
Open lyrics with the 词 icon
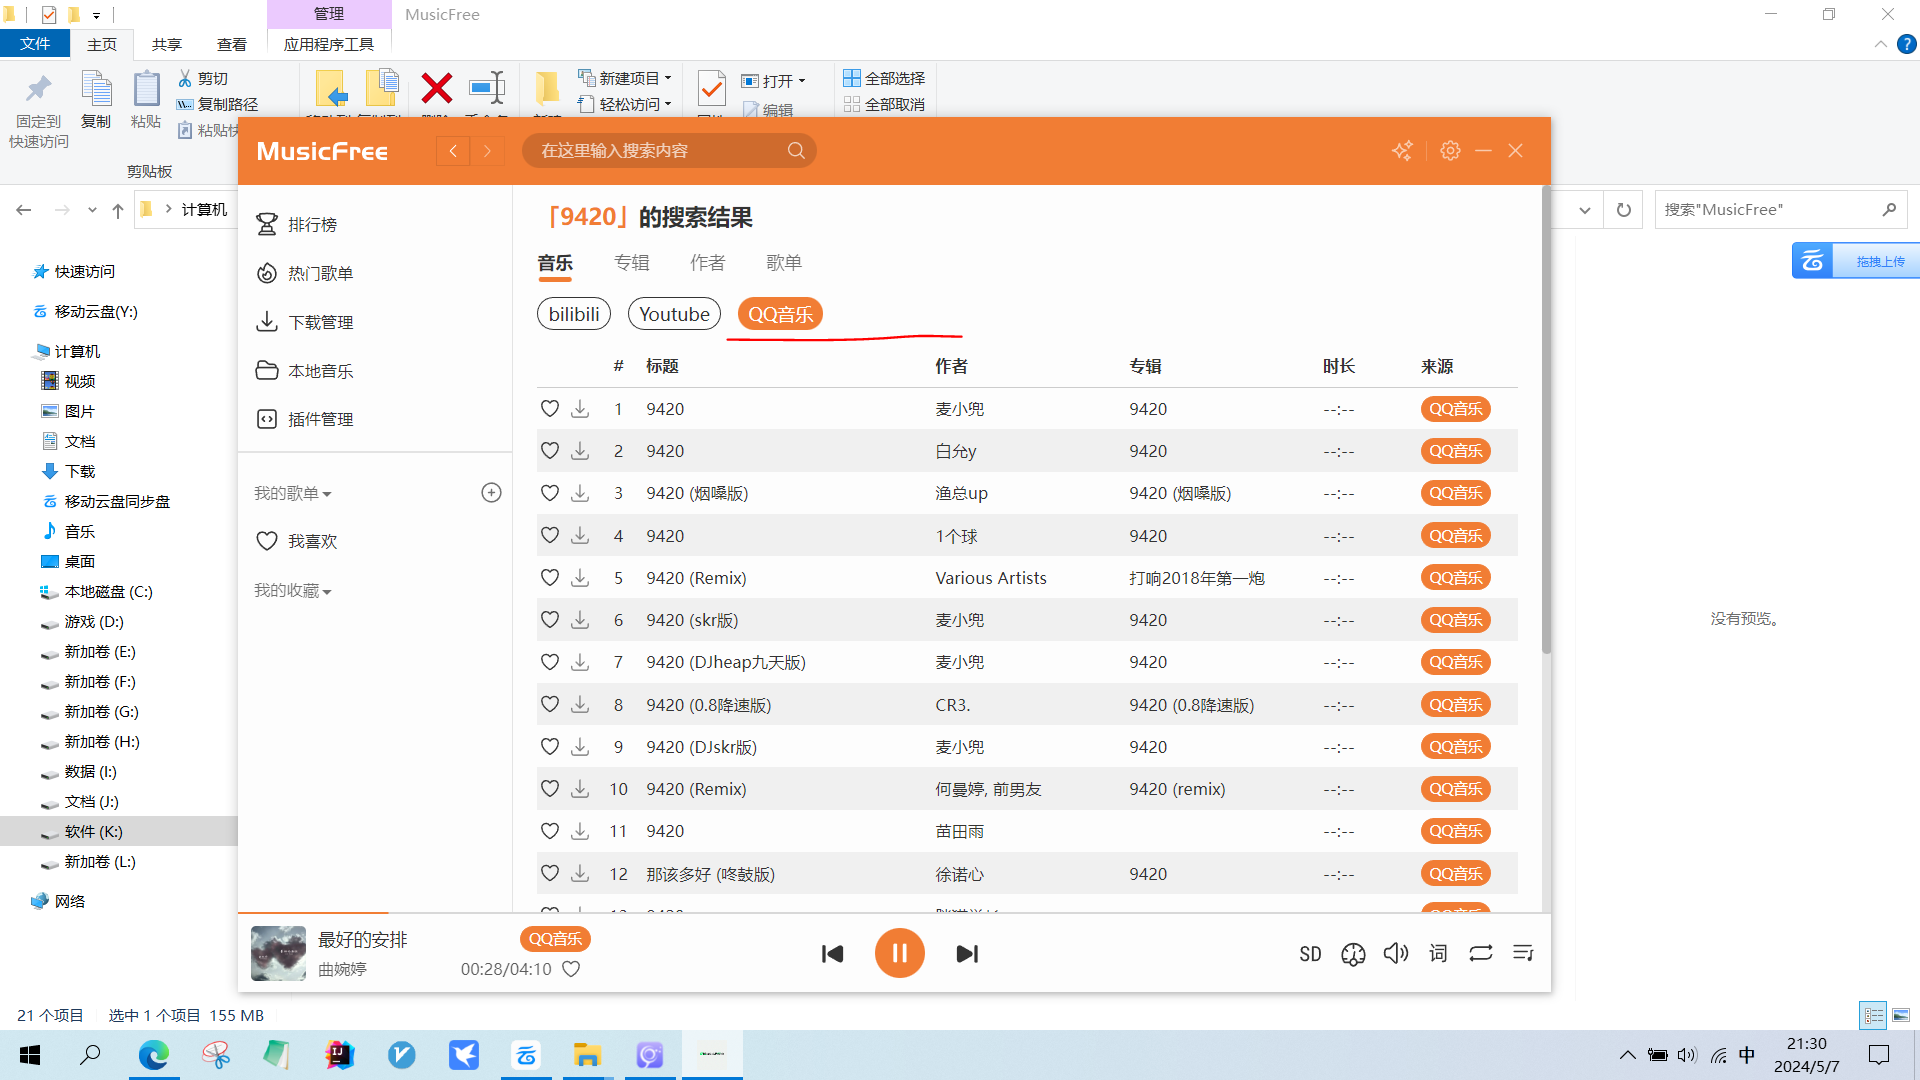pyautogui.click(x=1438, y=953)
